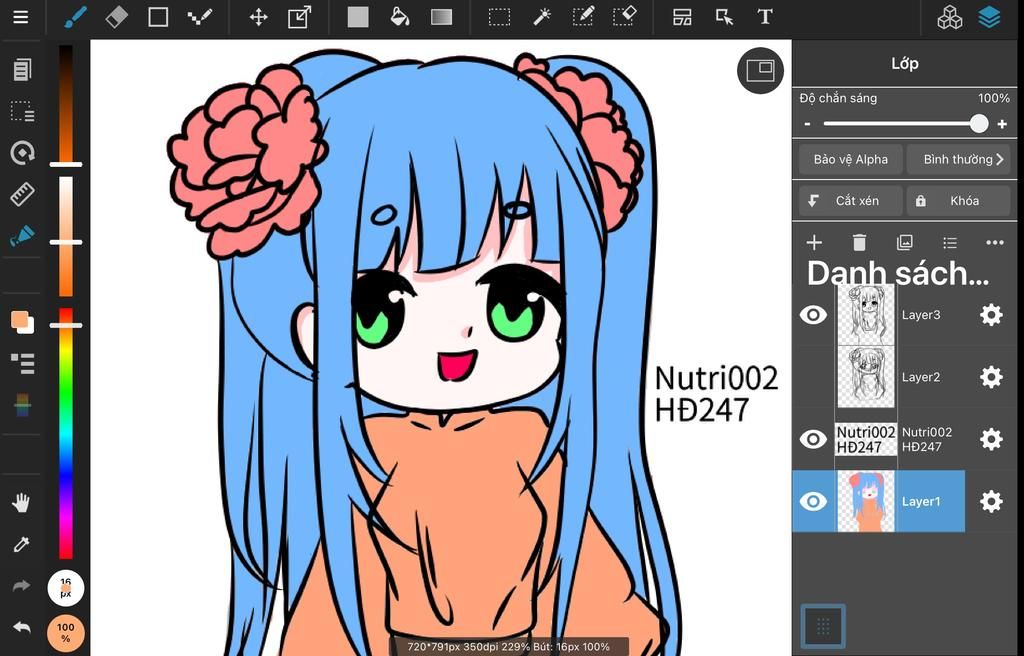
Task: Decrease layer opacity with minus button
Action: click(x=808, y=124)
